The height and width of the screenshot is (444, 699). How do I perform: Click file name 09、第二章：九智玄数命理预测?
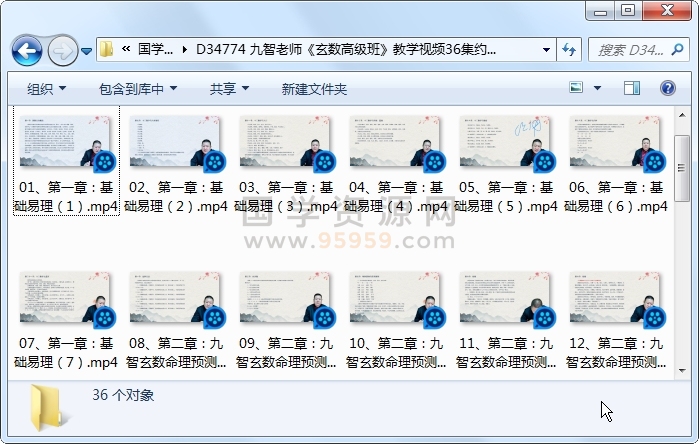coord(286,353)
